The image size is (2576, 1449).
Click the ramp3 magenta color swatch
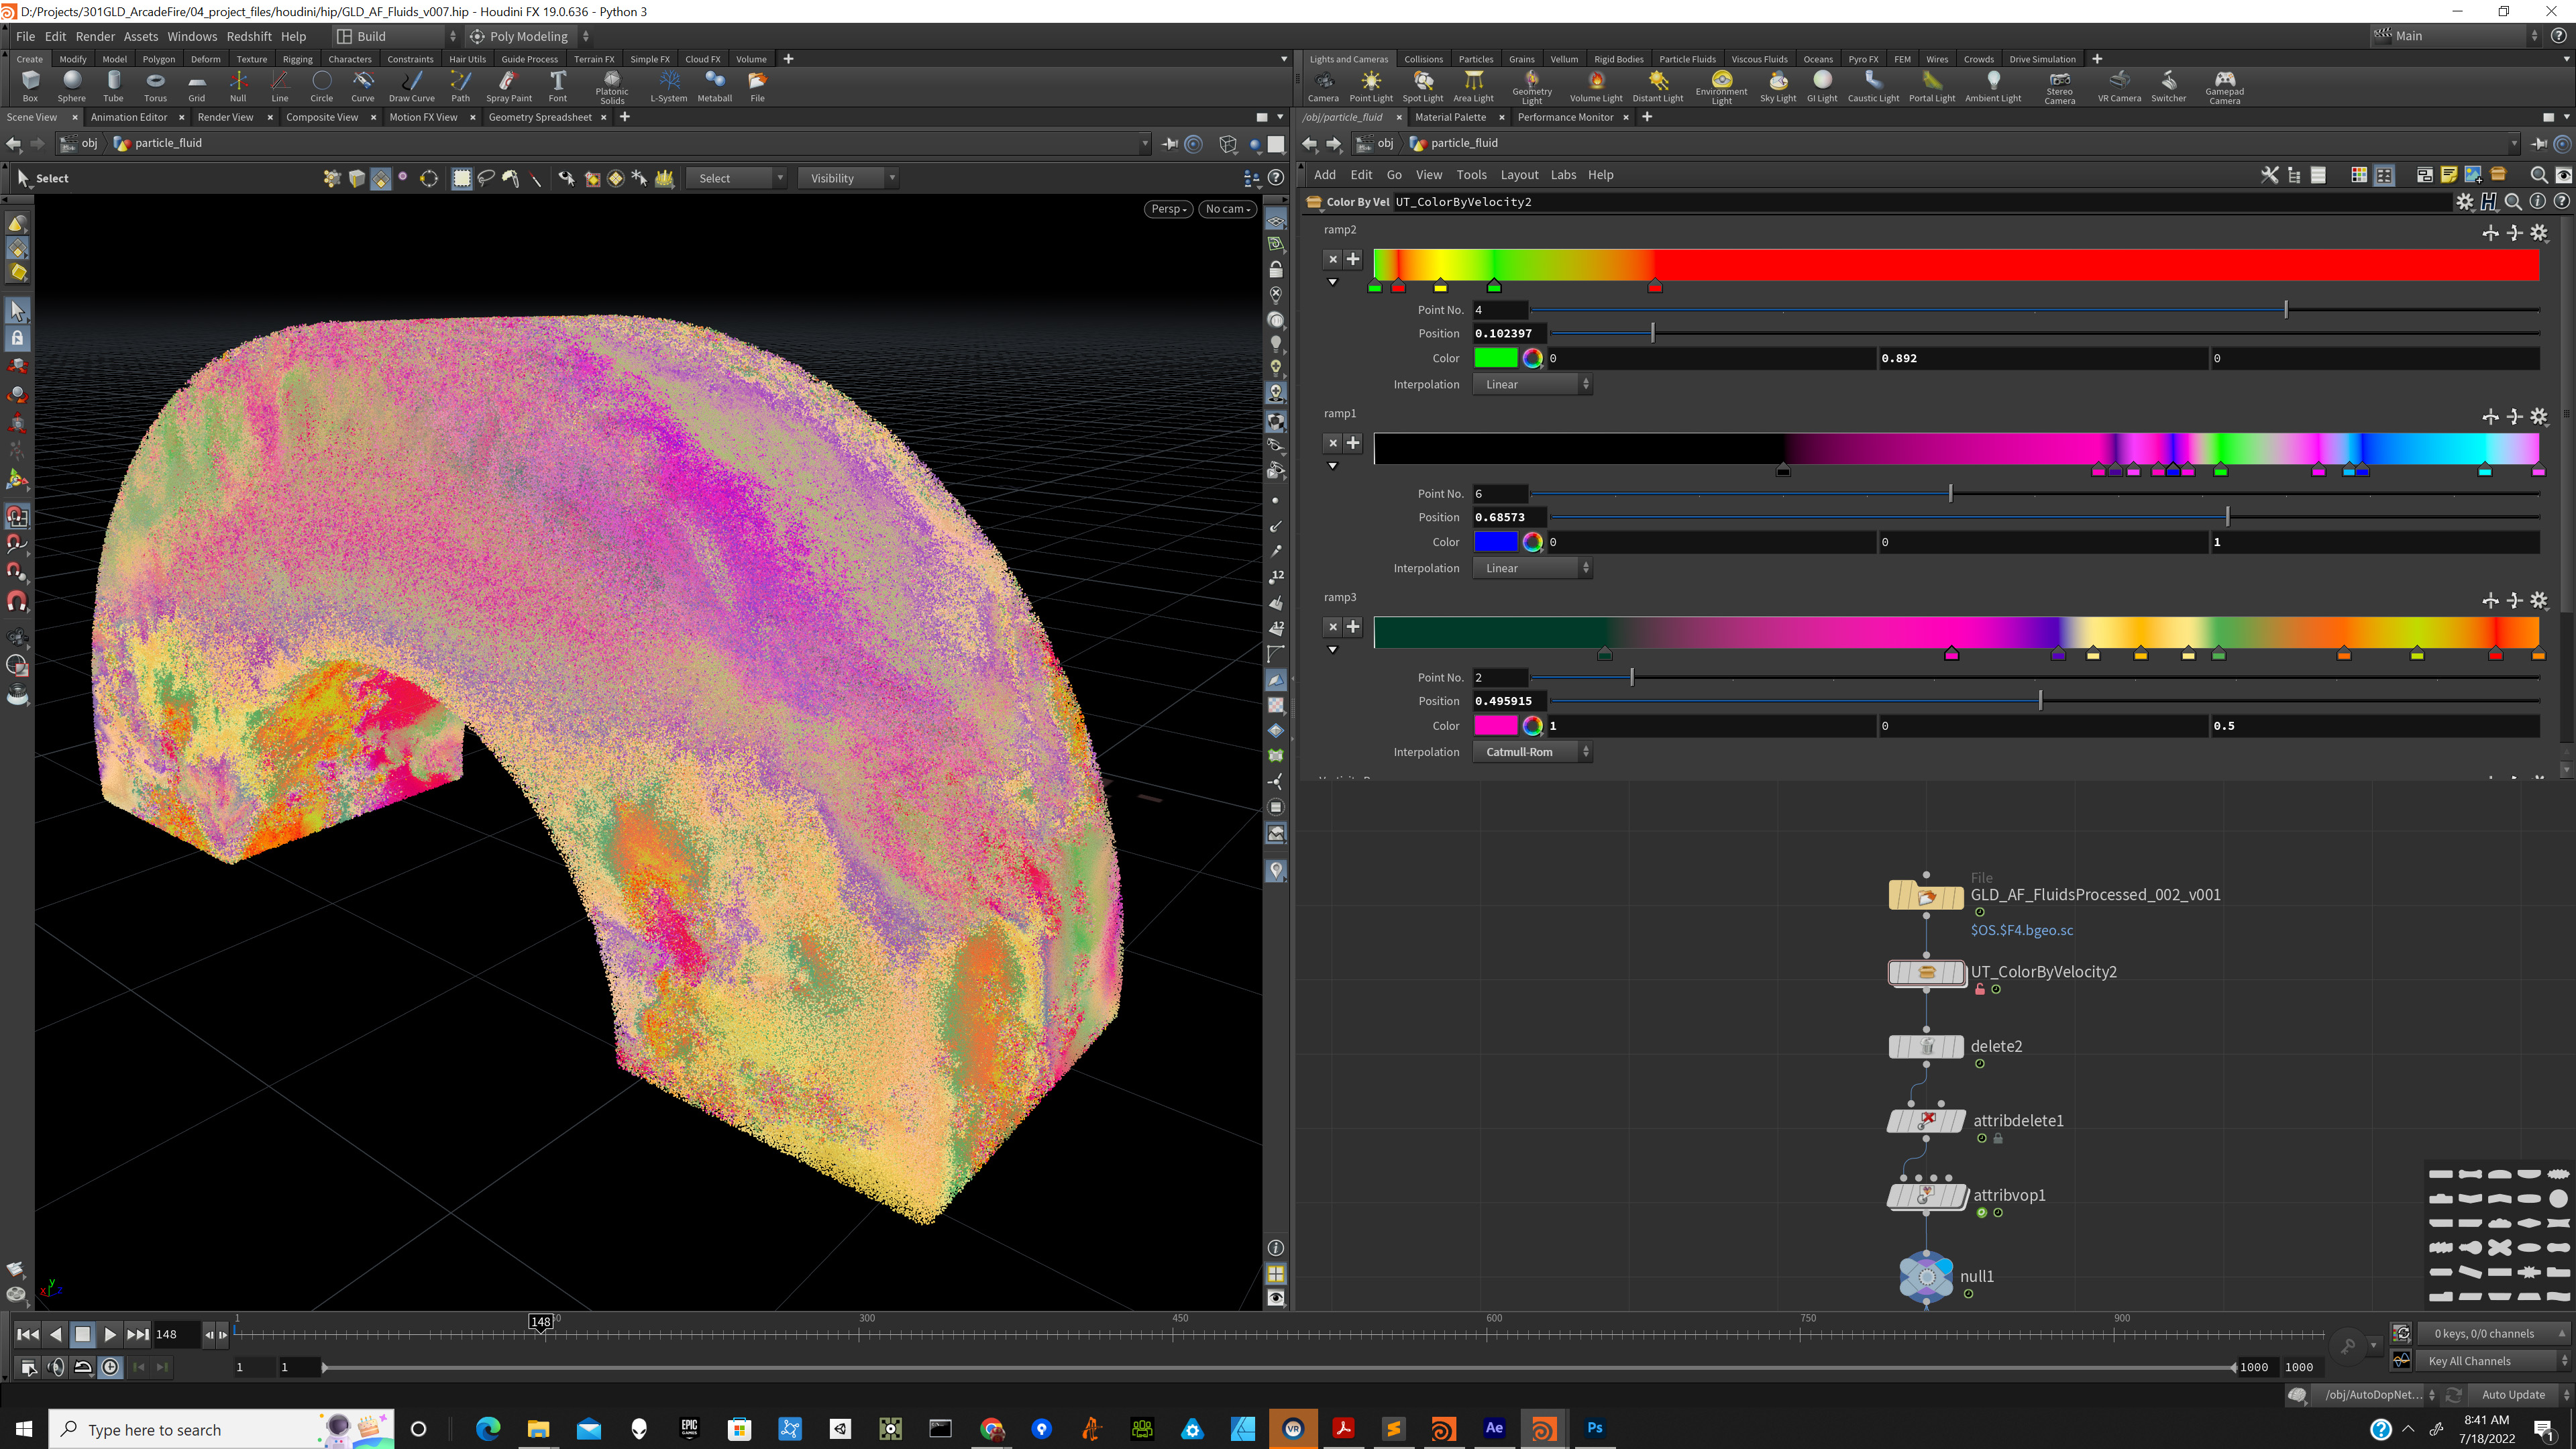point(1496,726)
